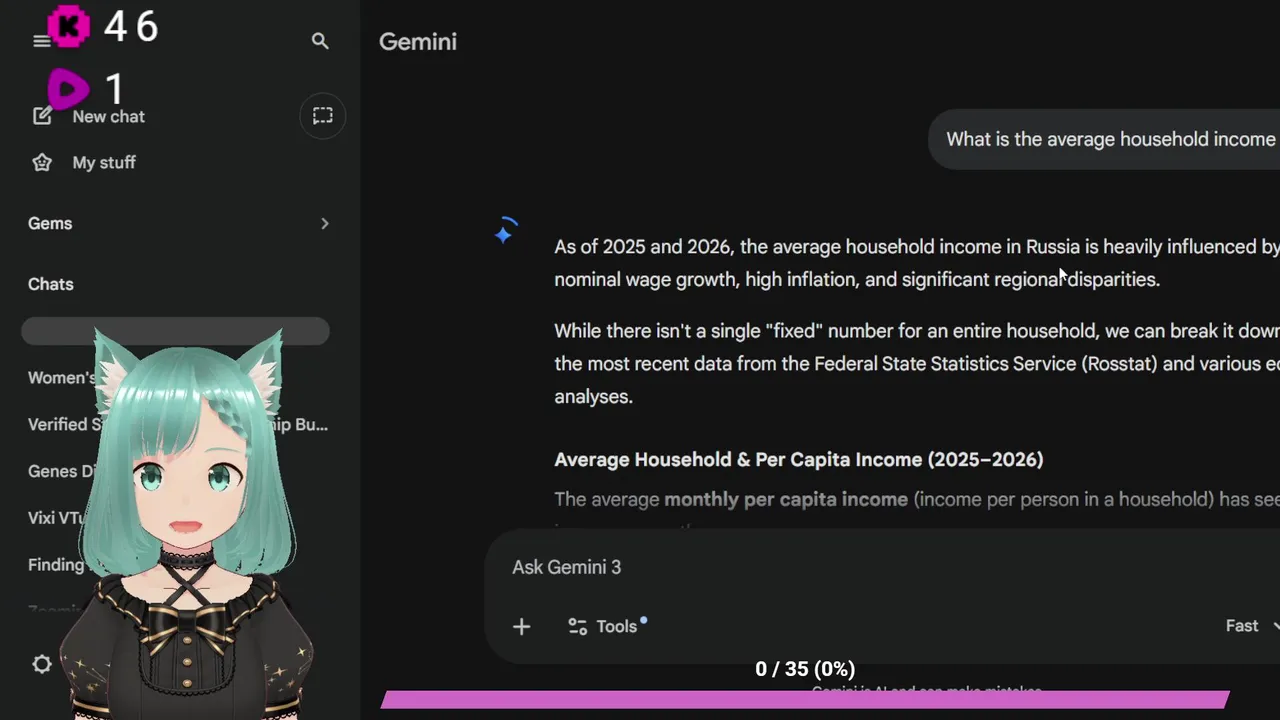1280x720 pixels.
Task: Click the household income prompt bubble
Action: pyautogui.click(x=1110, y=139)
